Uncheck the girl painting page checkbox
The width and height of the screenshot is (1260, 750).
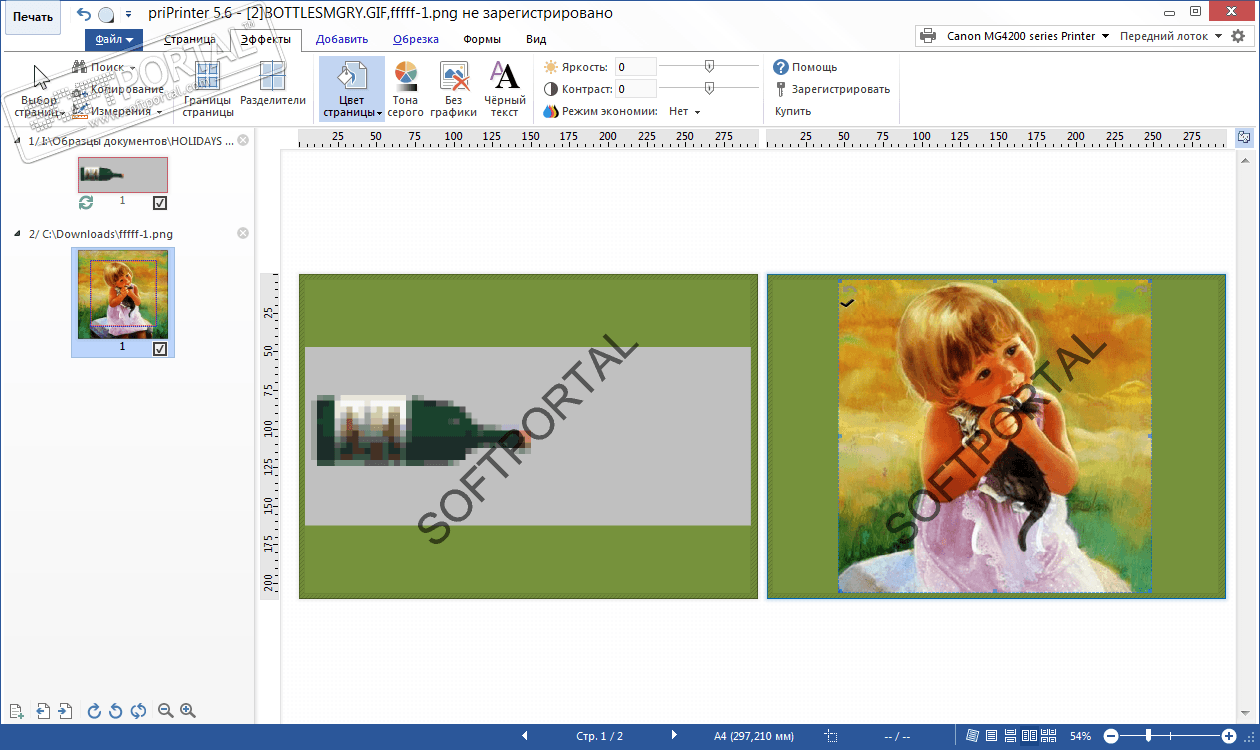point(160,349)
